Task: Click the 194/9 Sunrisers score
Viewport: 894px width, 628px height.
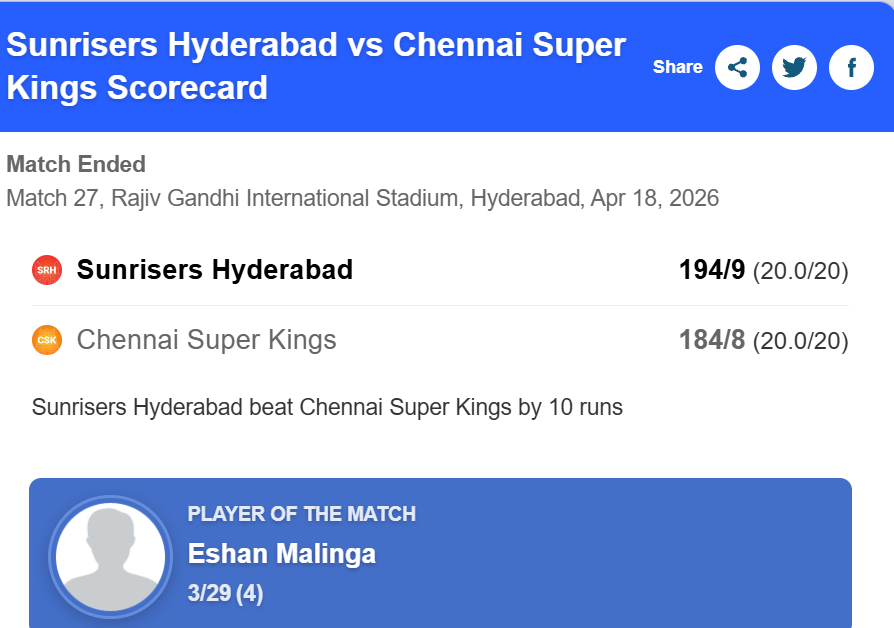Action: click(x=712, y=270)
